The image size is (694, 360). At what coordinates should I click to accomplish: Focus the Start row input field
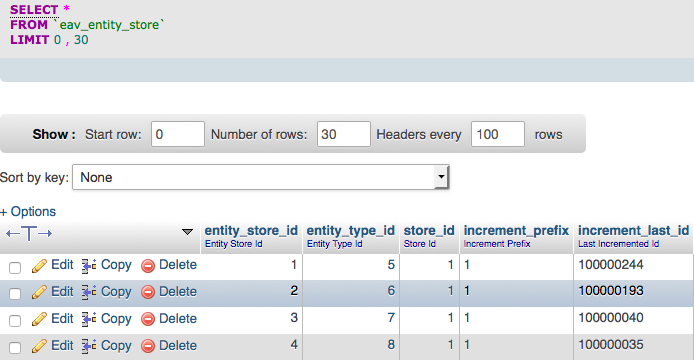click(178, 134)
